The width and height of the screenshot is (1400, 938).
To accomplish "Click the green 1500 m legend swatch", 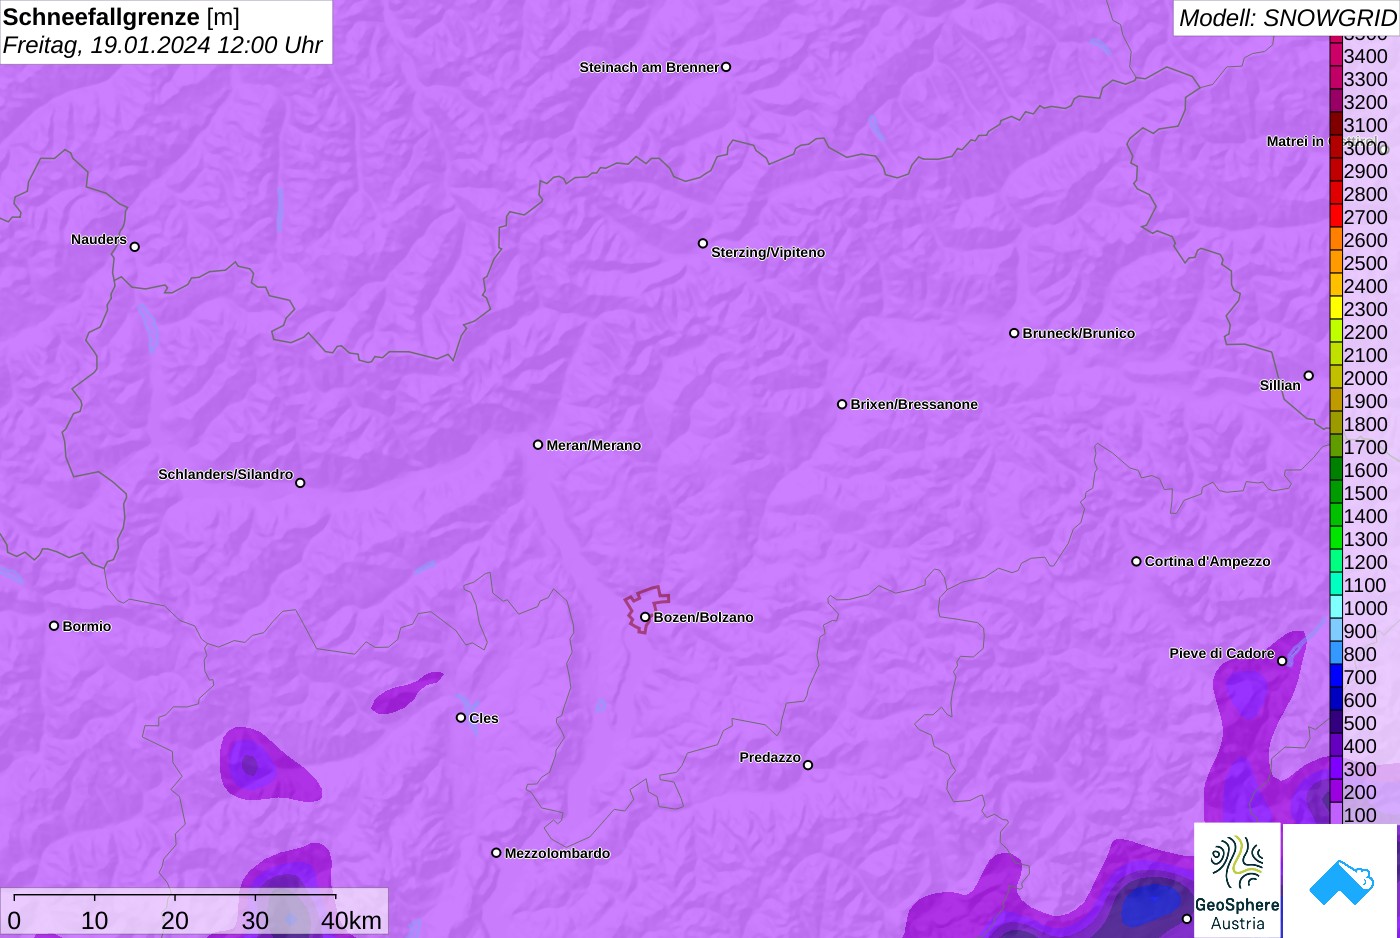I will (1336, 492).
